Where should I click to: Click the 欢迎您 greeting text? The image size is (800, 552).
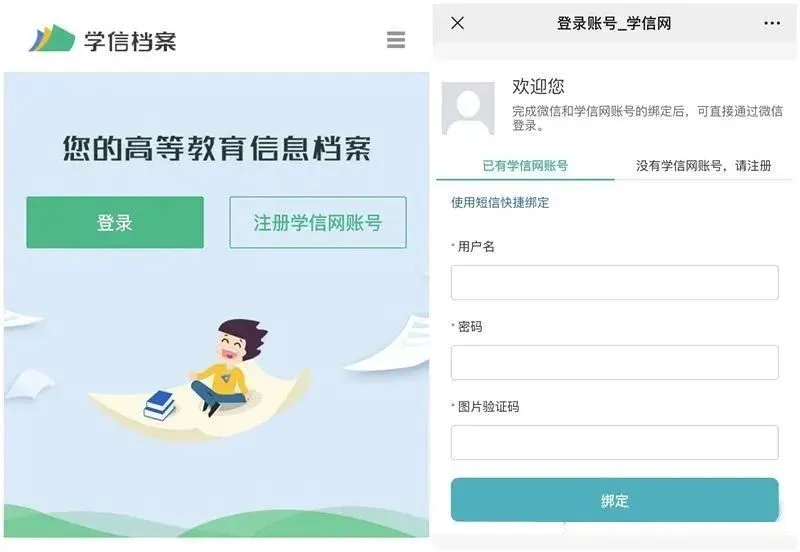pyautogui.click(x=538, y=86)
